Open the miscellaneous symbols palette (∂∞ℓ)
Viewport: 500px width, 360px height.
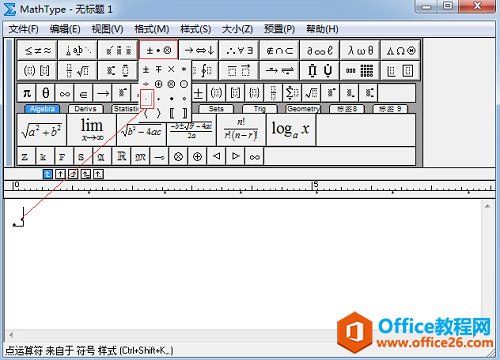click(x=320, y=50)
